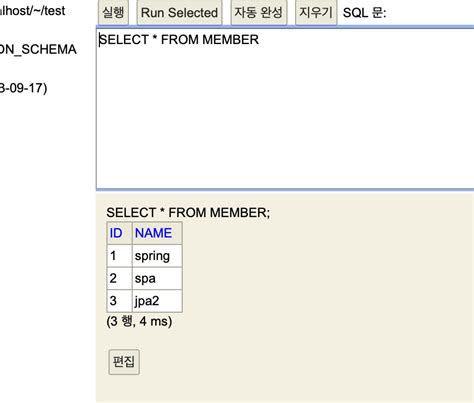This screenshot has width=474, height=403.
Task: Select the cell containing spring
Action: pyautogui.click(x=157, y=256)
